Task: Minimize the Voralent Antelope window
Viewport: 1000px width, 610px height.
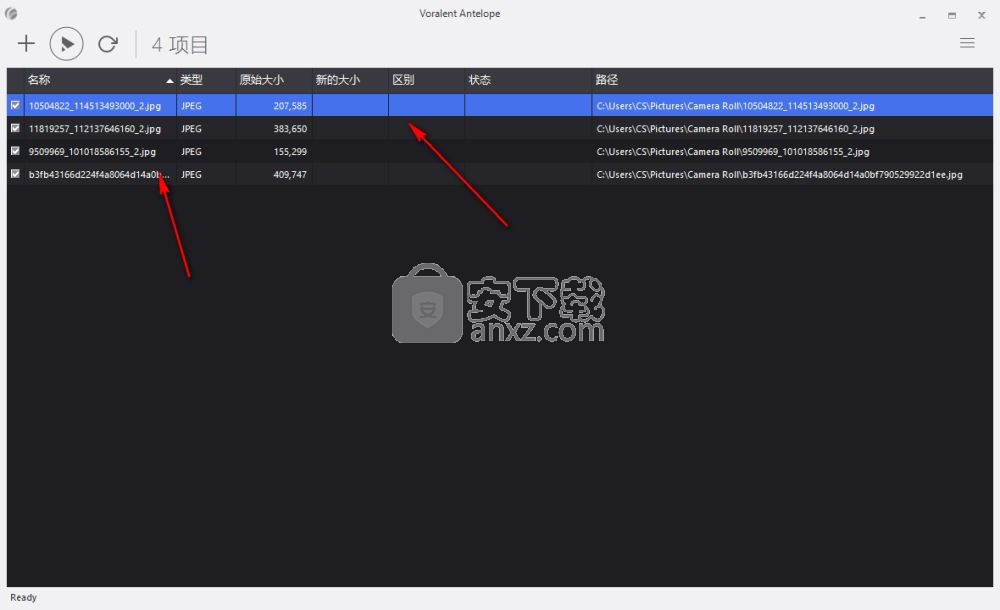Action: (x=922, y=15)
